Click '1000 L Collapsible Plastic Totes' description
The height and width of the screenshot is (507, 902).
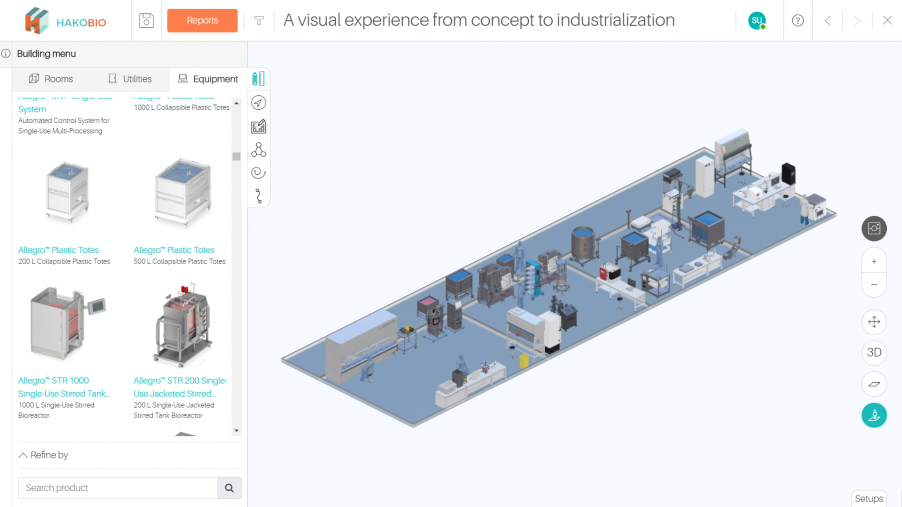(182, 108)
